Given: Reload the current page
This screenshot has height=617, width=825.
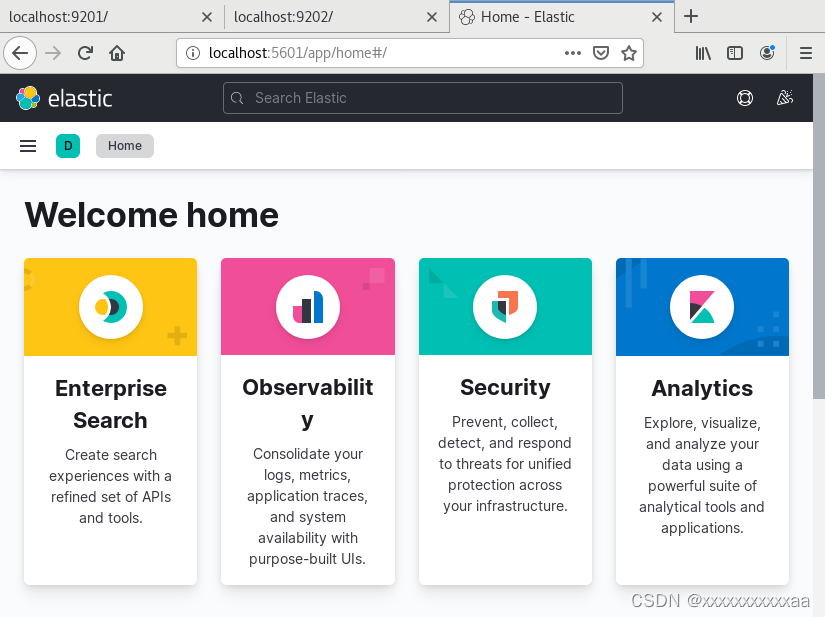Looking at the screenshot, I should point(85,53).
